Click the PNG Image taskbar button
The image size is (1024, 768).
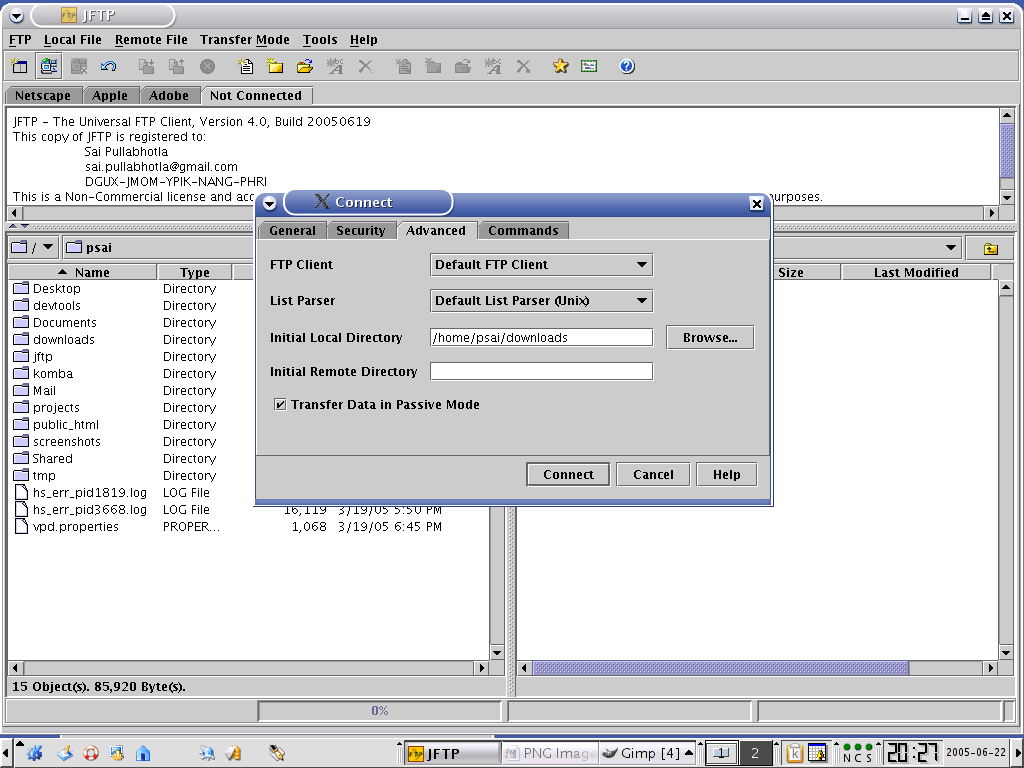(550, 753)
